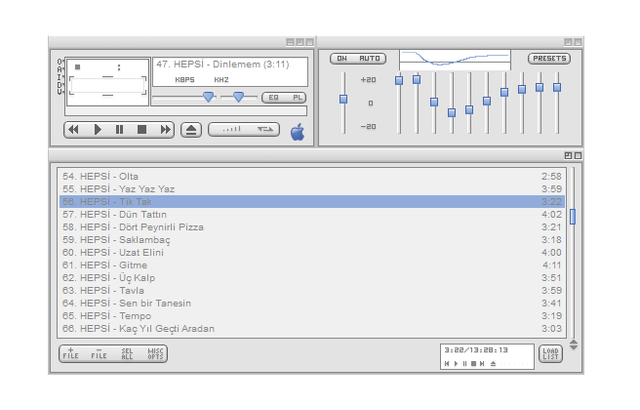Open file info via the I clutterbar letter
This screenshot has width=640, height=410.
[60, 77]
